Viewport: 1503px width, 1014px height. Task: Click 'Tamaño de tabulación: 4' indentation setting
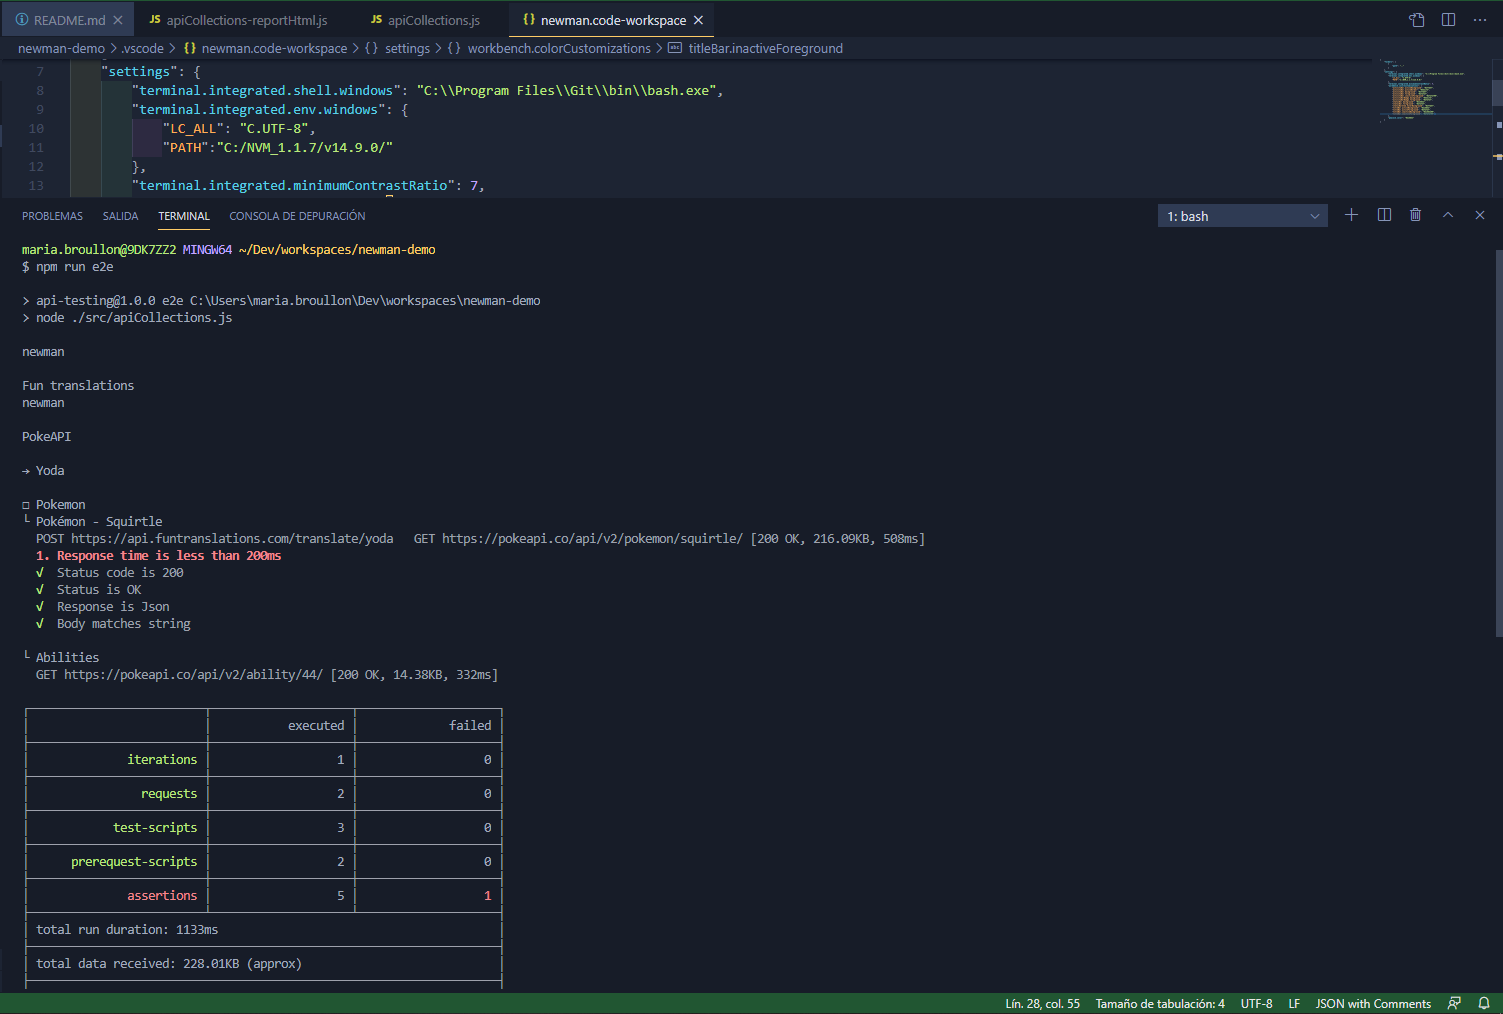(x=1159, y=1003)
